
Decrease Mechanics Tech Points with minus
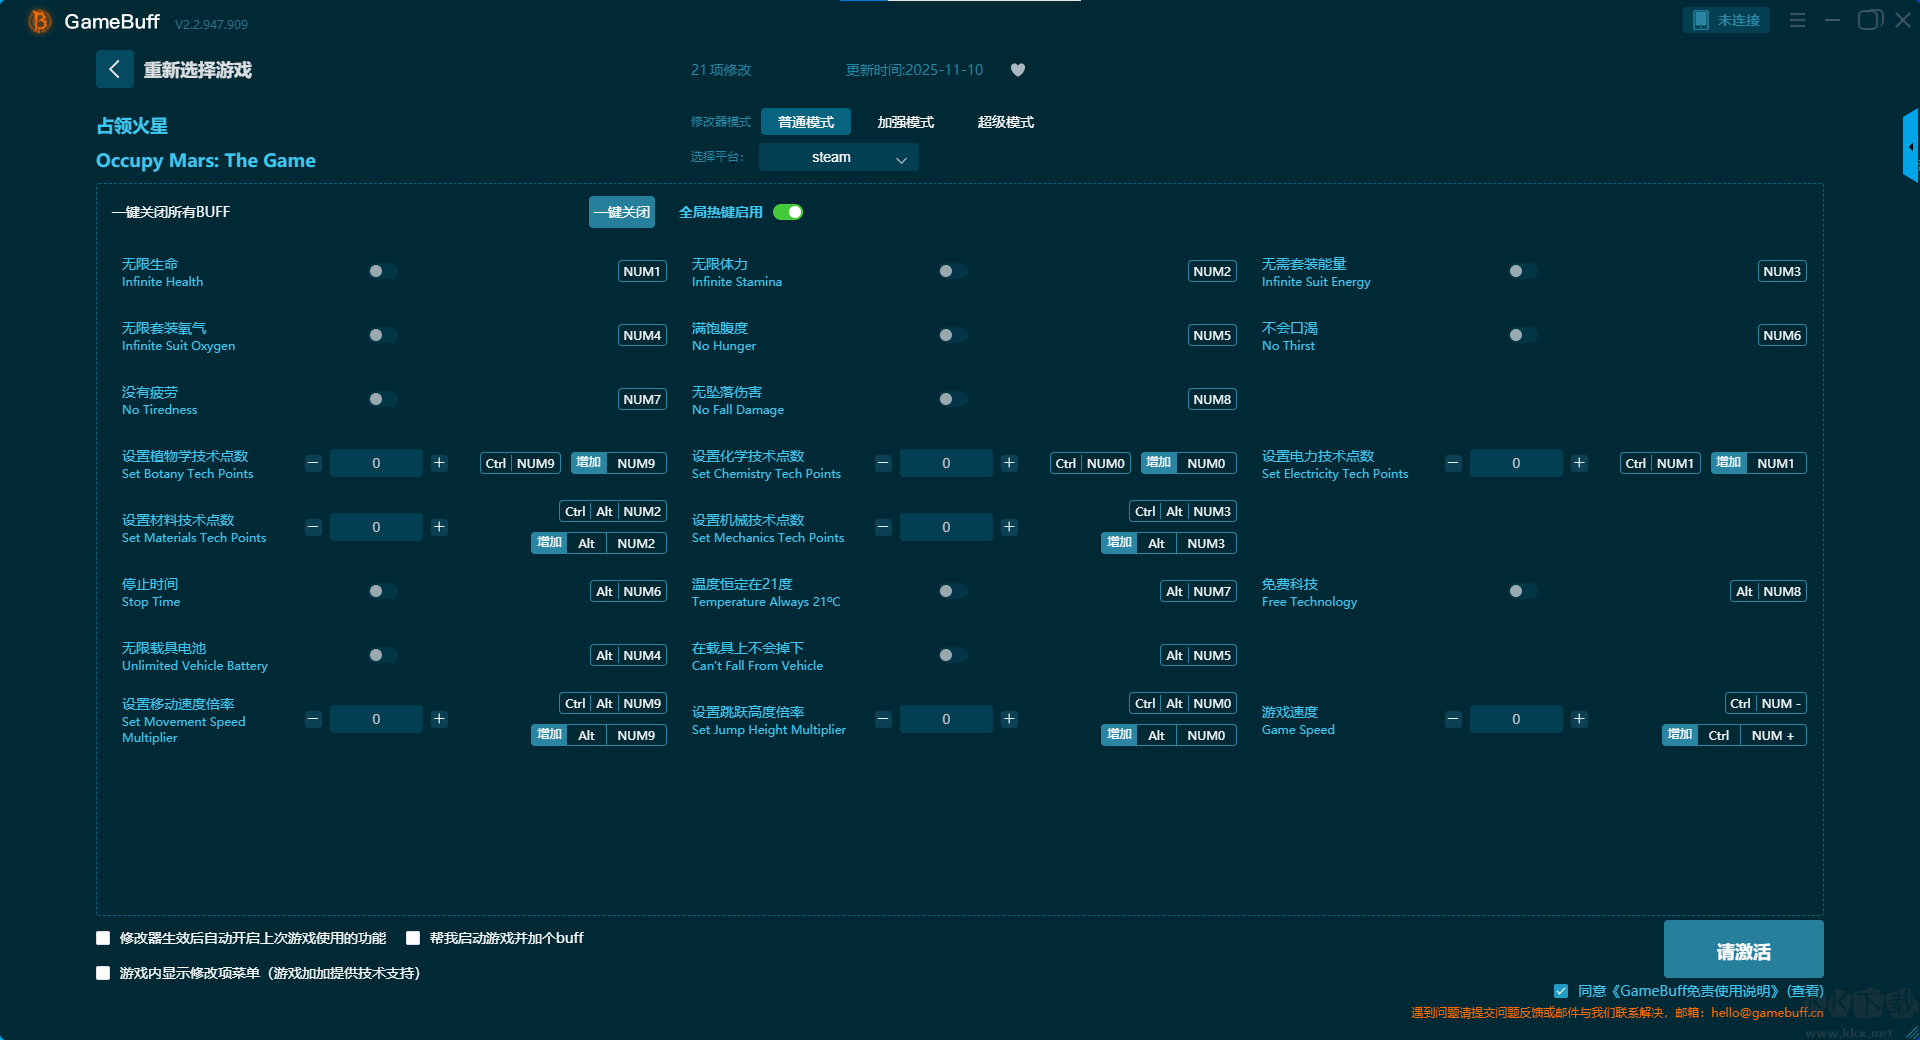tap(883, 527)
